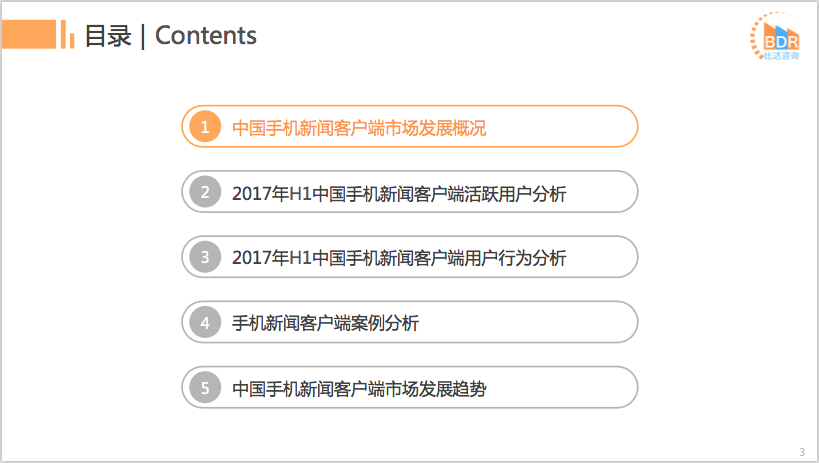
Task: Click the orange number 1 circle
Action: (x=205, y=127)
